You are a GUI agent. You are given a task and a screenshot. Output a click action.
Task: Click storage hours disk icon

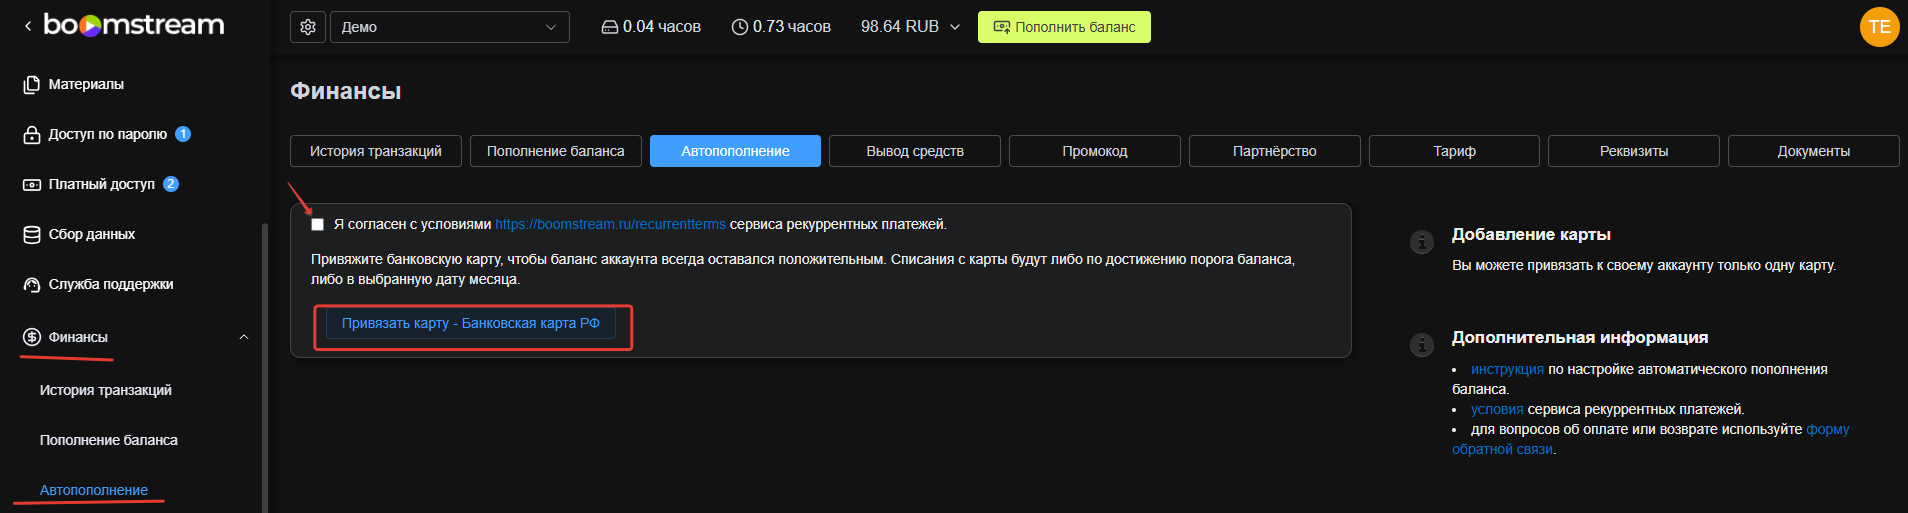click(610, 27)
